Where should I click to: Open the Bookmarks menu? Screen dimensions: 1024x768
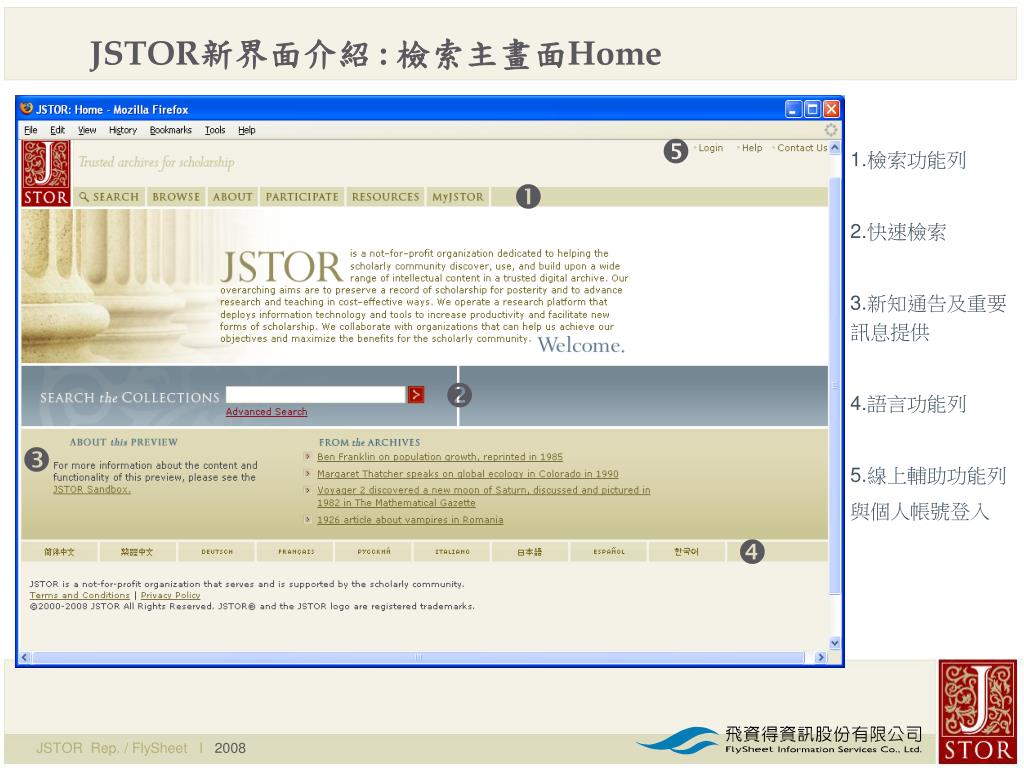click(x=170, y=130)
